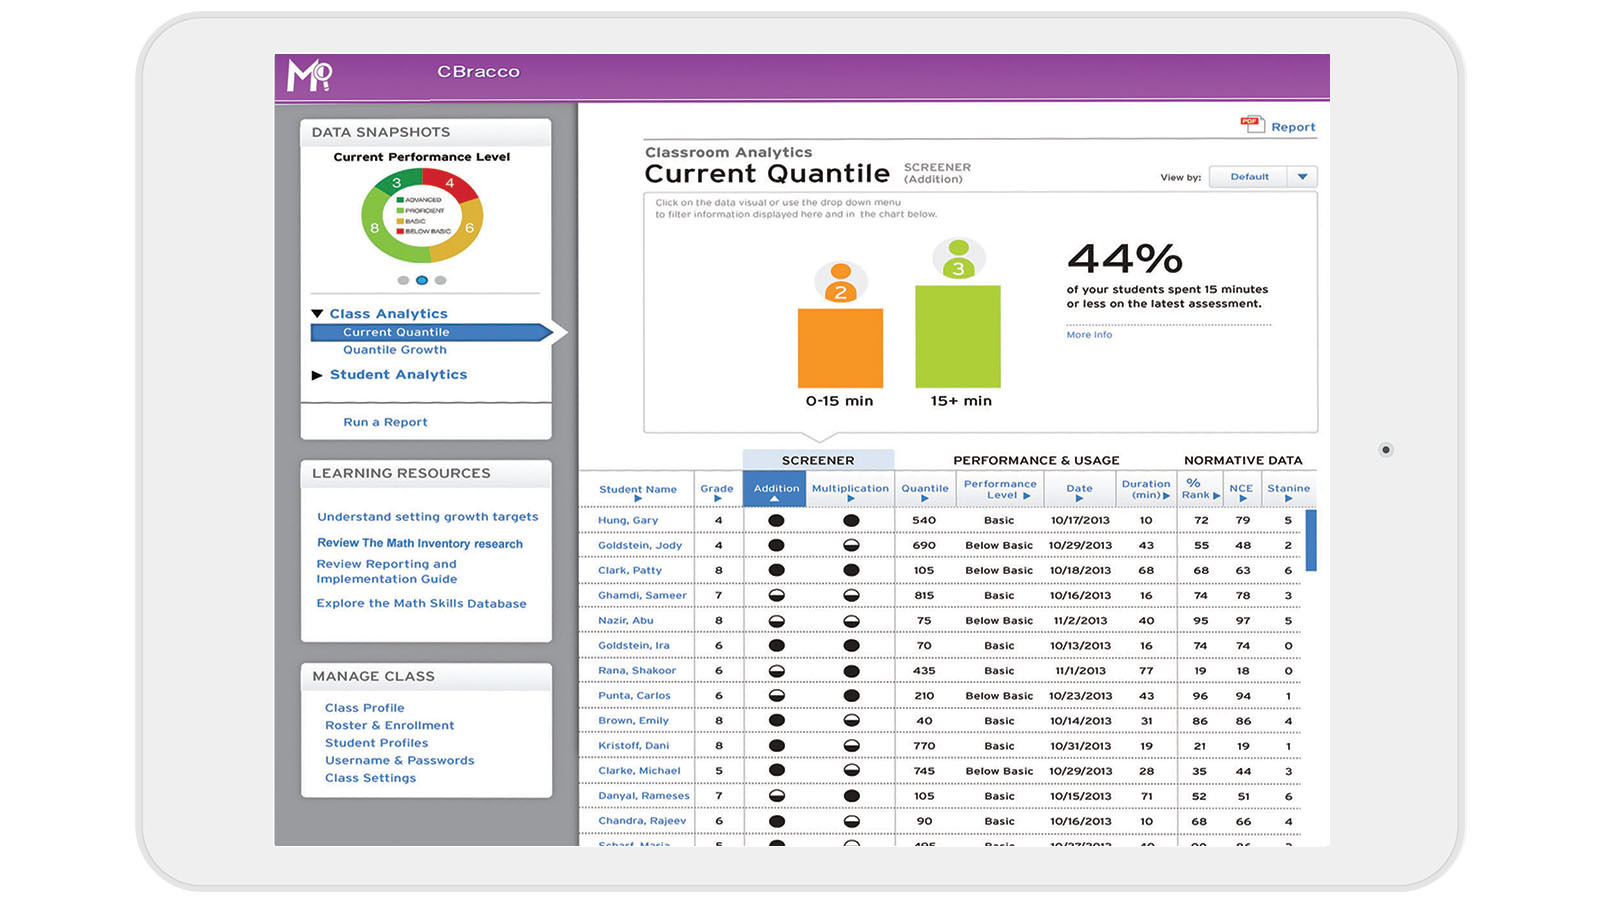The height and width of the screenshot is (900, 1600).
Task: Sort by the Date column arrow
Action: pos(1079,496)
